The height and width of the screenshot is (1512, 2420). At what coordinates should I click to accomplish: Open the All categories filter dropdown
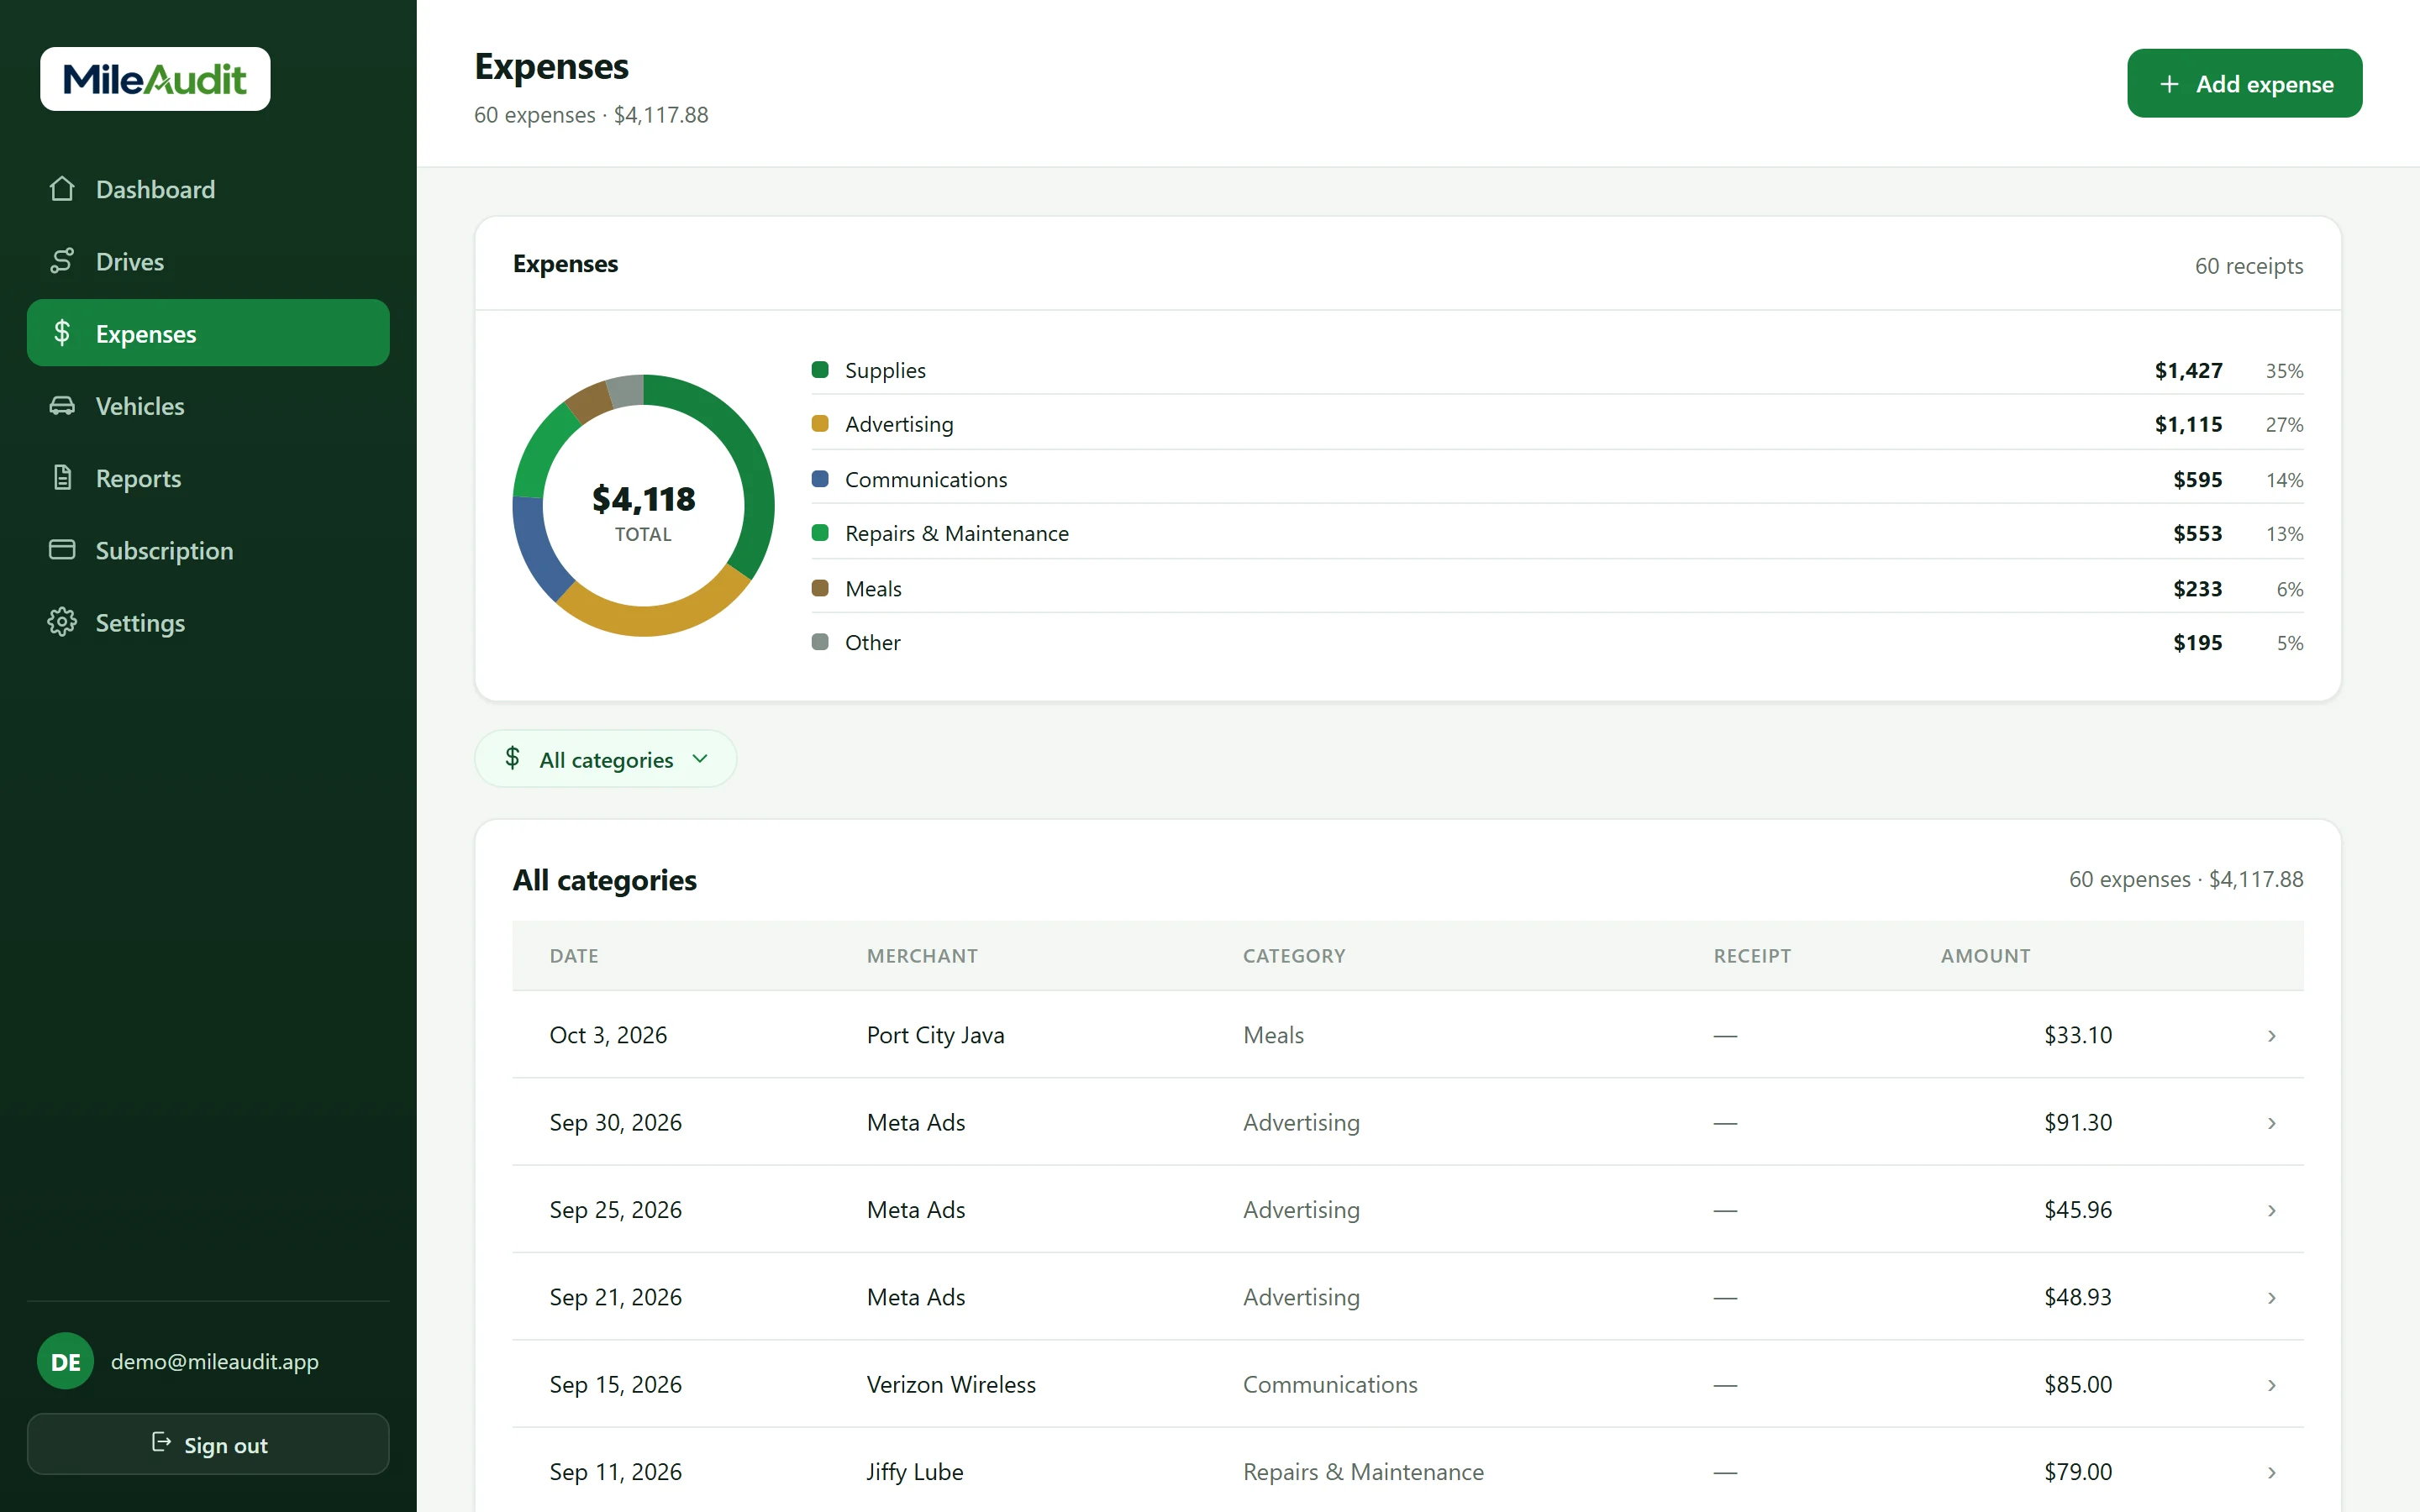pyautogui.click(x=606, y=759)
